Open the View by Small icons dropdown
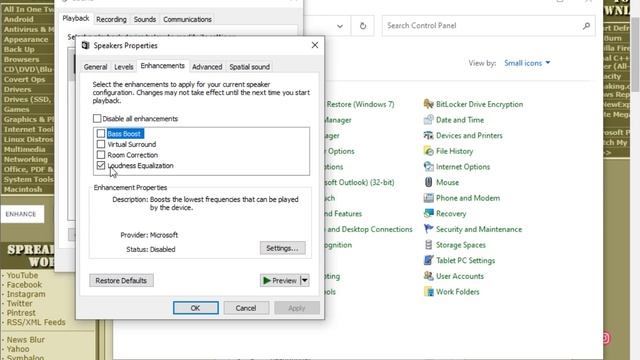 (x=527, y=63)
